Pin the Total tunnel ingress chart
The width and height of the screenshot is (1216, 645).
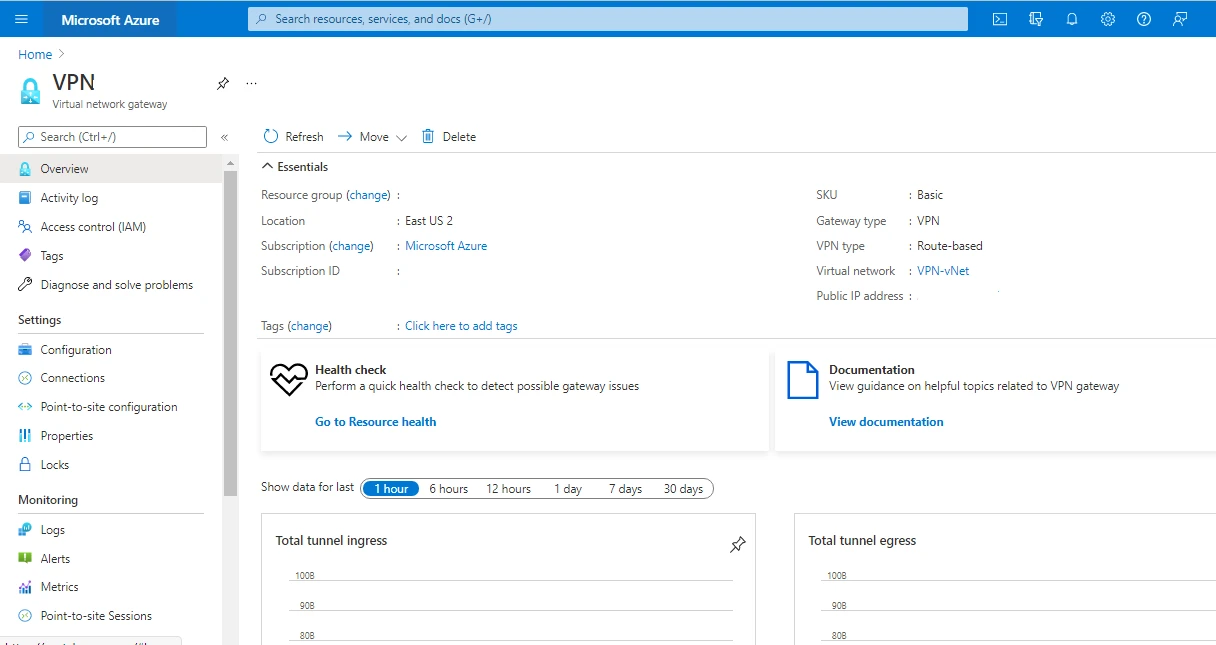click(x=737, y=544)
